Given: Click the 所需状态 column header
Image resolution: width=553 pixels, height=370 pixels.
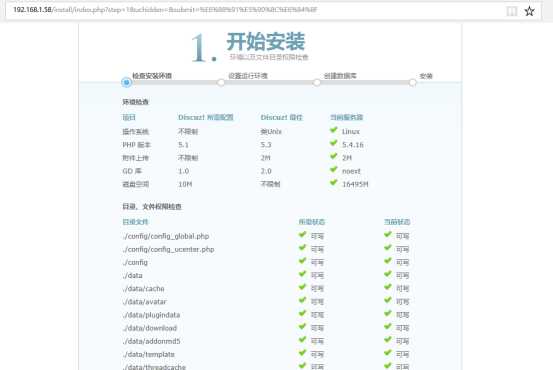Looking at the screenshot, I should click(312, 222).
